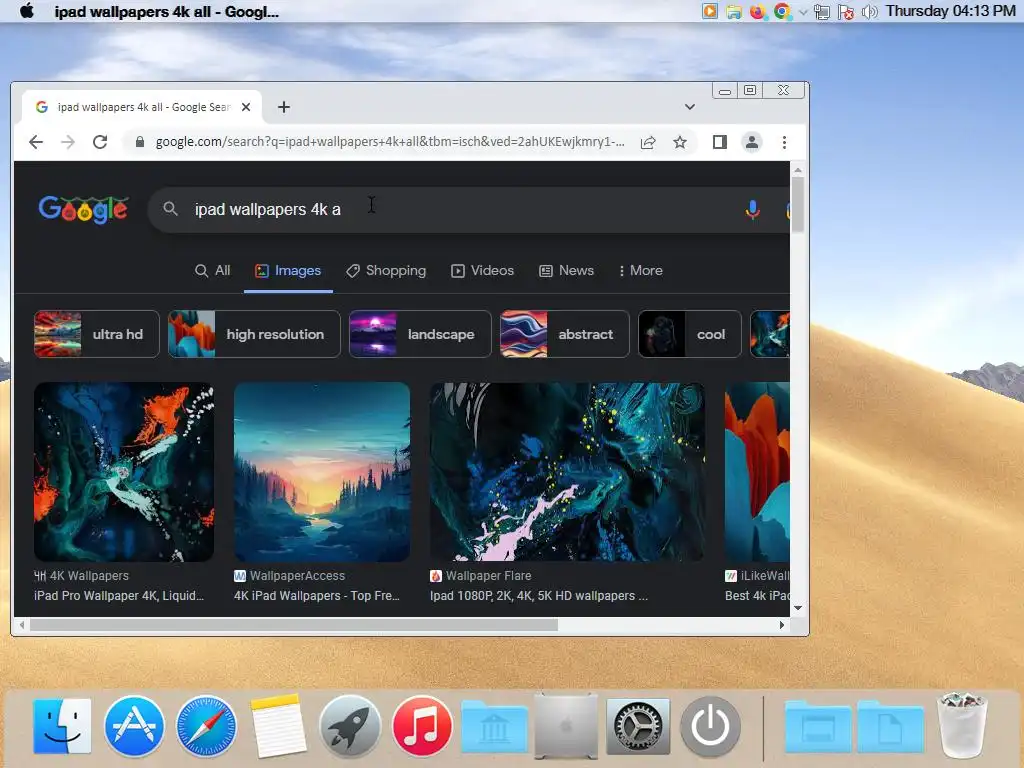Share this page via share icon

coord(648,142)
